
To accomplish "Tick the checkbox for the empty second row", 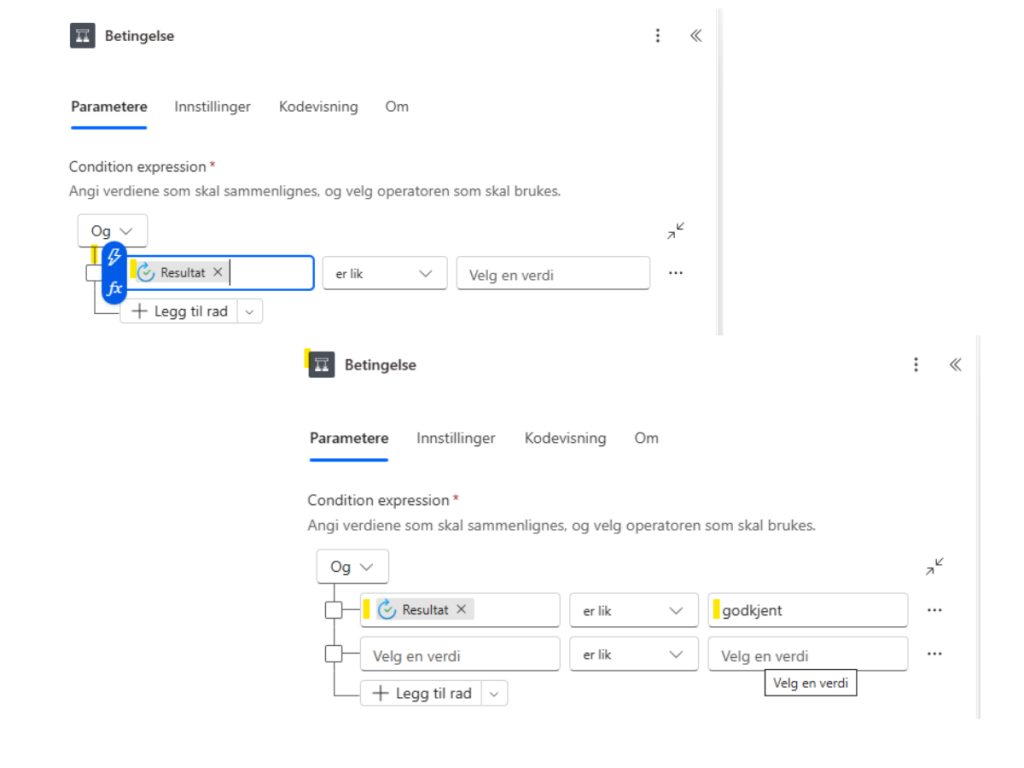I will point(334,655).
